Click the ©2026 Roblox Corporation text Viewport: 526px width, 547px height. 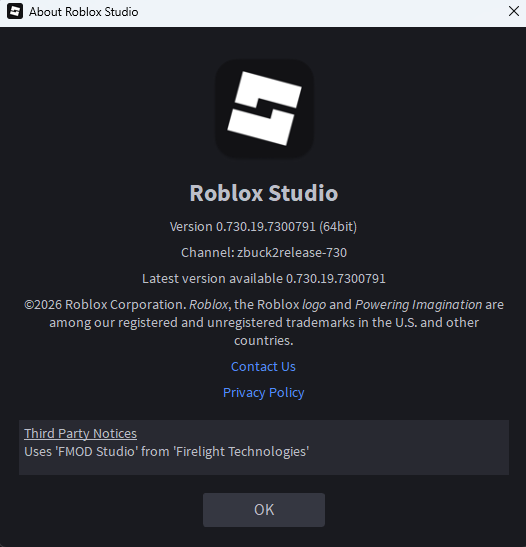point(105,305)
